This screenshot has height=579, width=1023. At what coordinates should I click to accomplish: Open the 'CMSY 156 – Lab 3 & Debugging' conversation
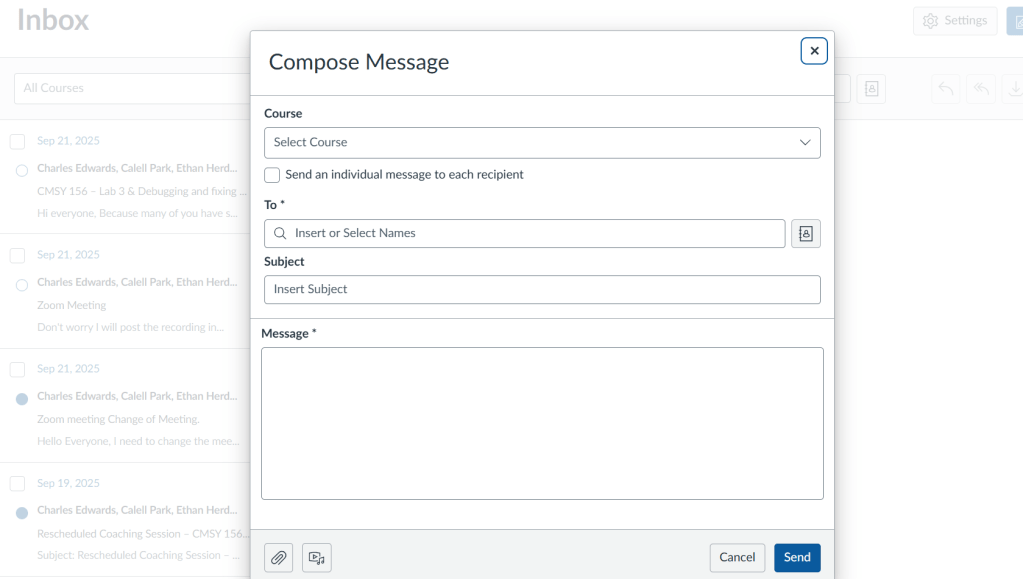(136, 191)
